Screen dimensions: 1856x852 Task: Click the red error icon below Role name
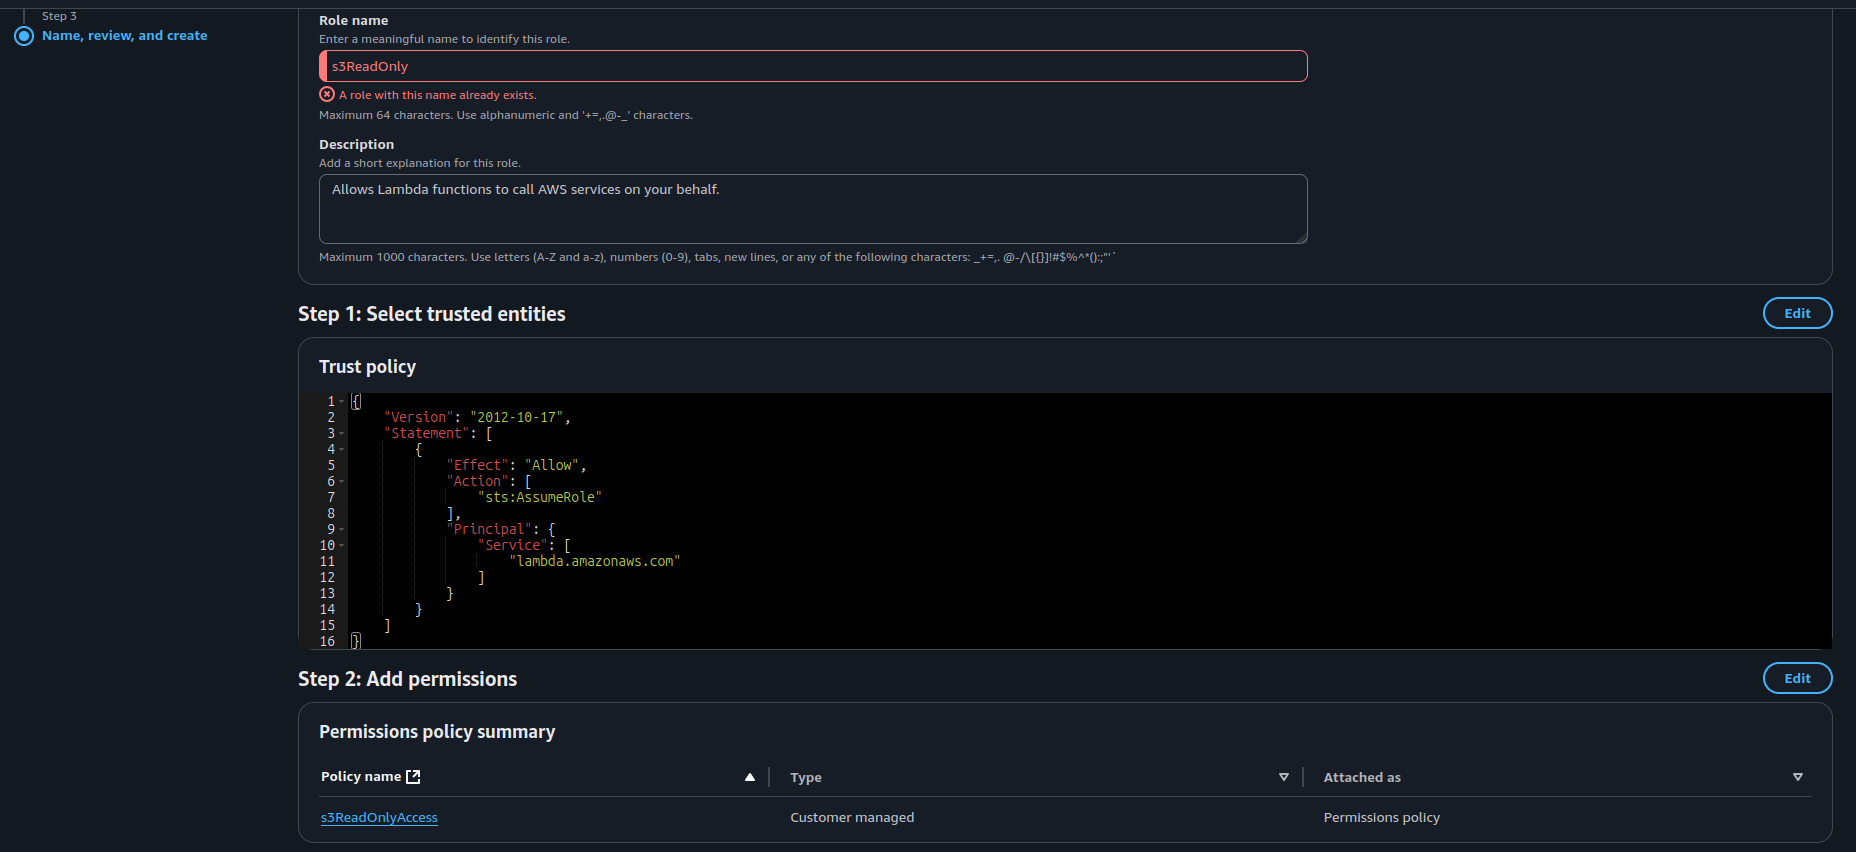tap(327, 94)
